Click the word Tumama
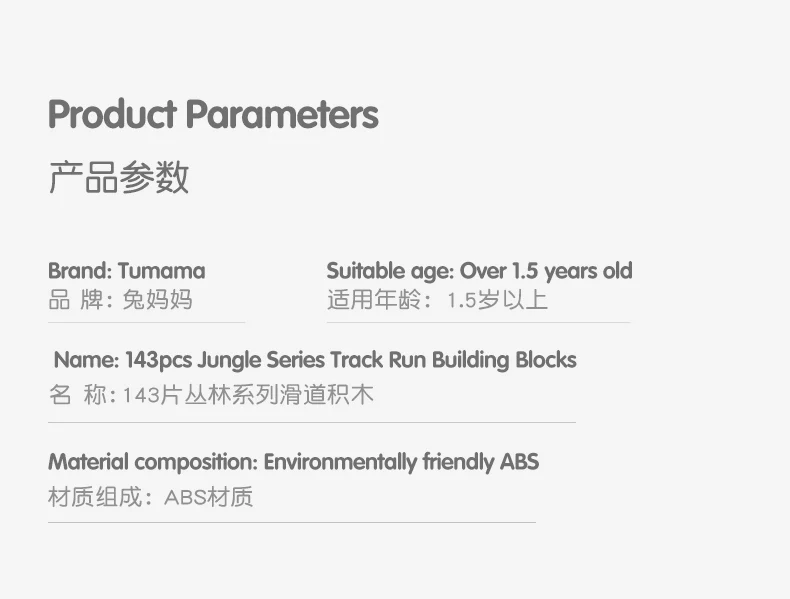Image resolution: width=790 pixels, height=599 pixels. coord(162,271)
